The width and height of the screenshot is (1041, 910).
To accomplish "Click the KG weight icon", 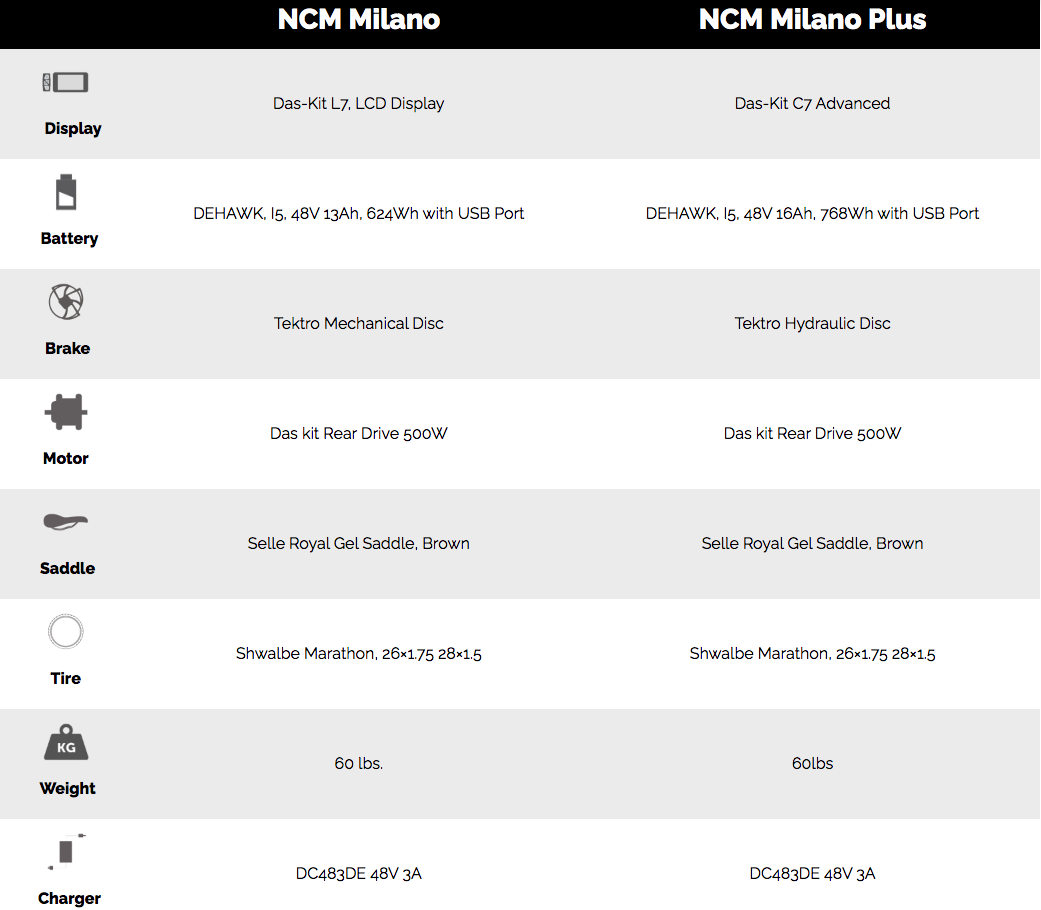I will pos(66,744).
